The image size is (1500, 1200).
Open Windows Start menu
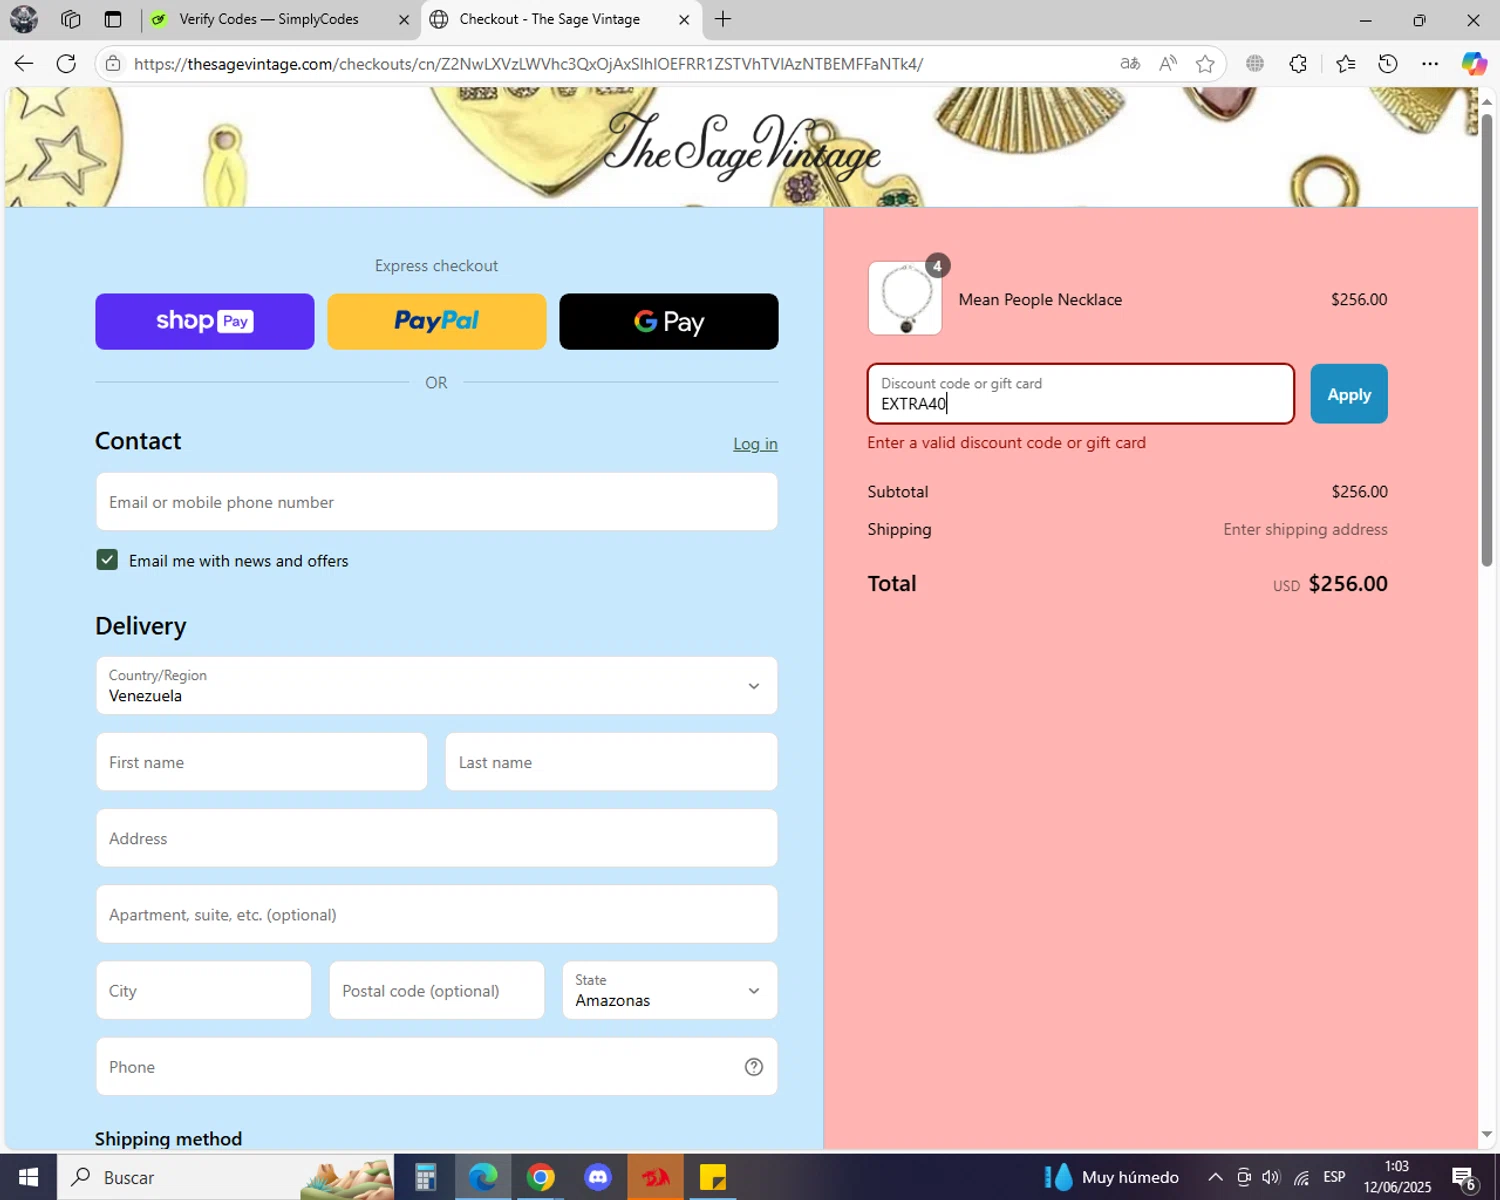tap(28, 1177)
